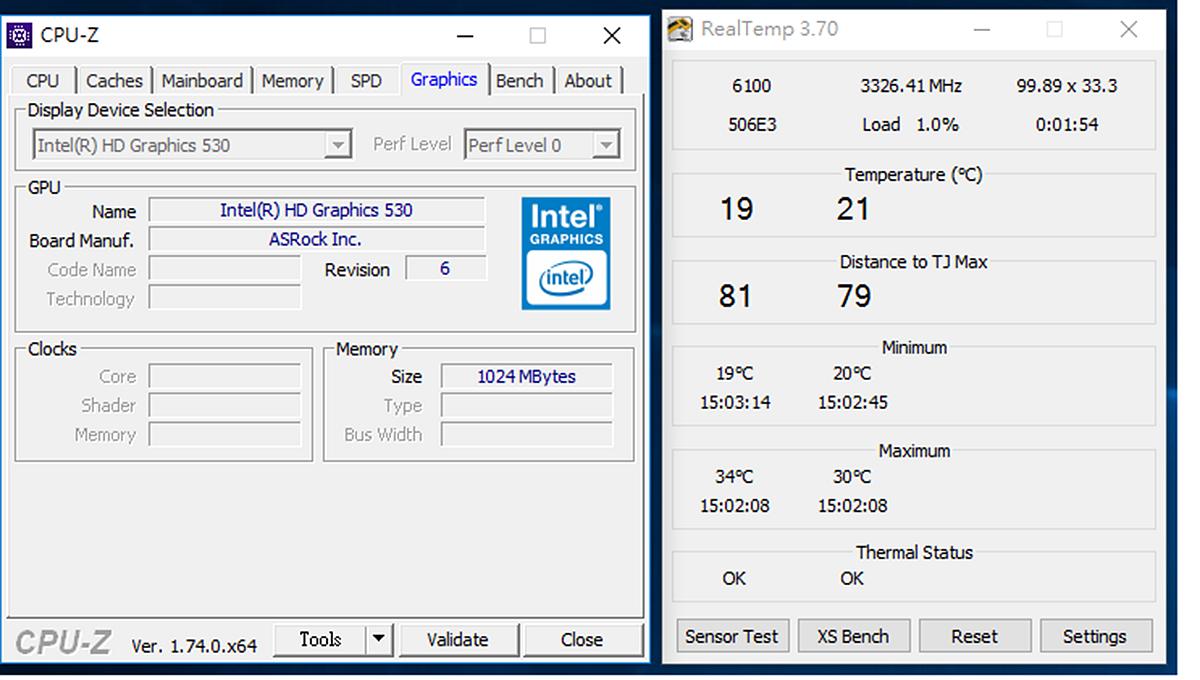Viewport: 1200px width, 680px height.
Task: Run the XS Bench benchmark
Action: (853, 636)
